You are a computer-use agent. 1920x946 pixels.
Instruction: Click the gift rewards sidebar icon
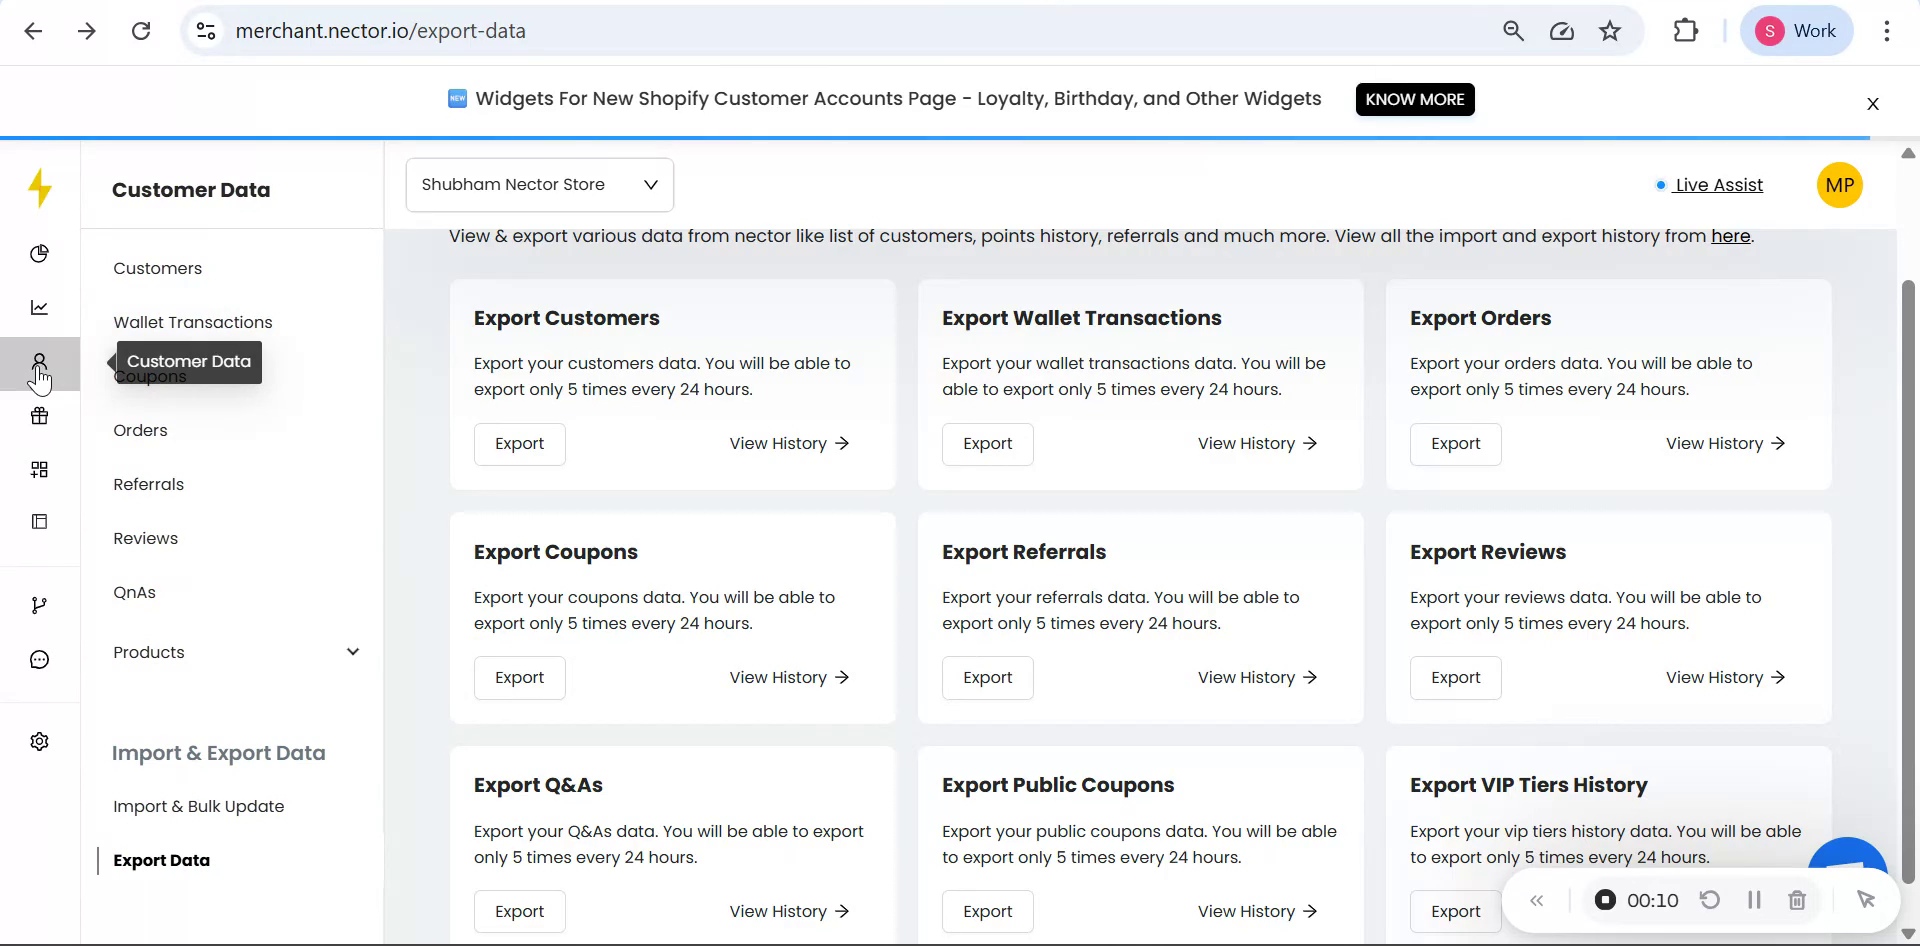coord(39,416)
